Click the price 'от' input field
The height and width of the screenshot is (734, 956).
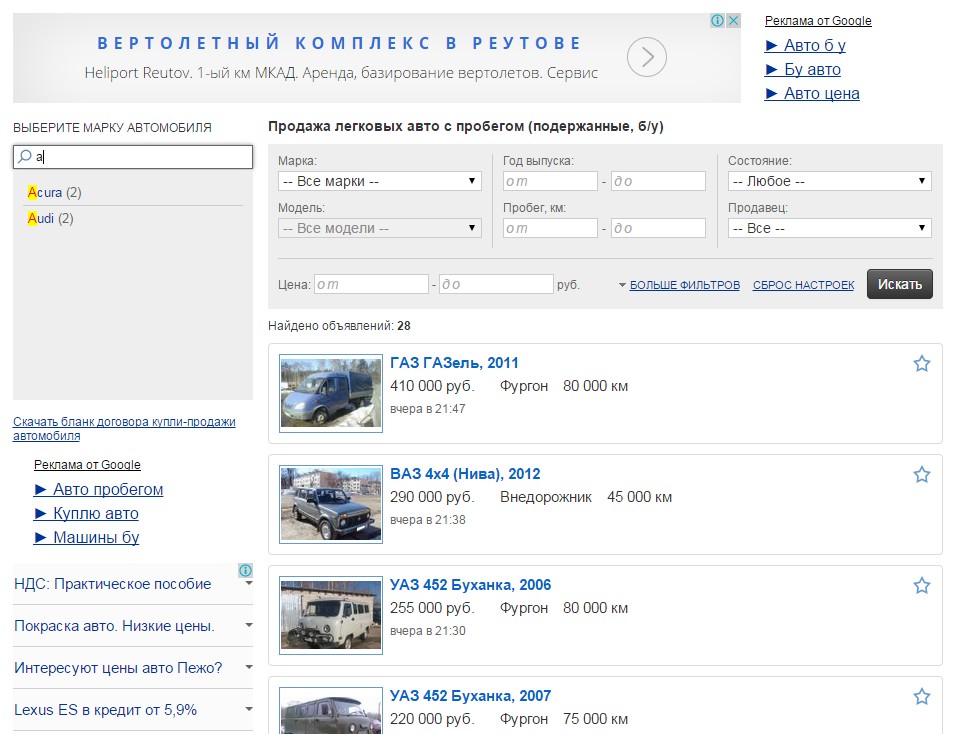click(371, 284)
